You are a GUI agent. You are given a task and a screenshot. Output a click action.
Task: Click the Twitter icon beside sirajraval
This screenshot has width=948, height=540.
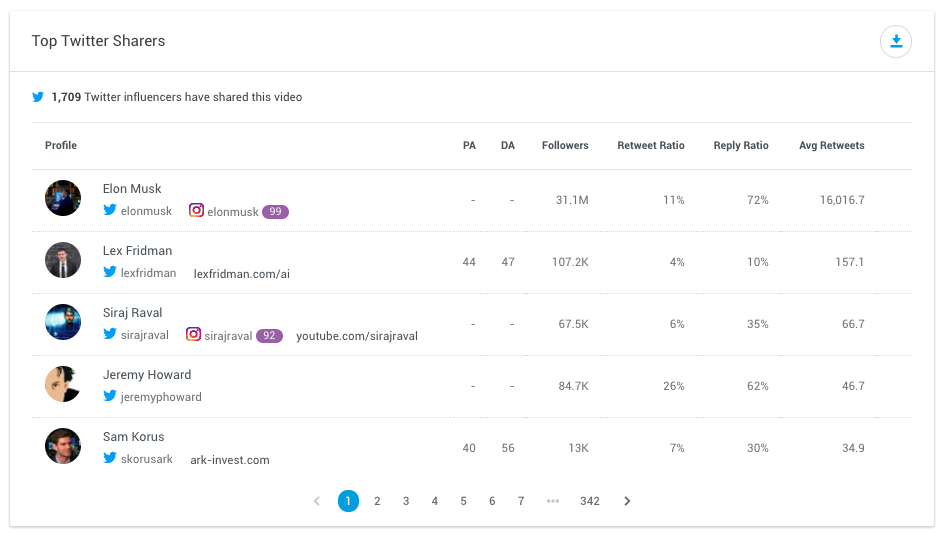(110, 335)
